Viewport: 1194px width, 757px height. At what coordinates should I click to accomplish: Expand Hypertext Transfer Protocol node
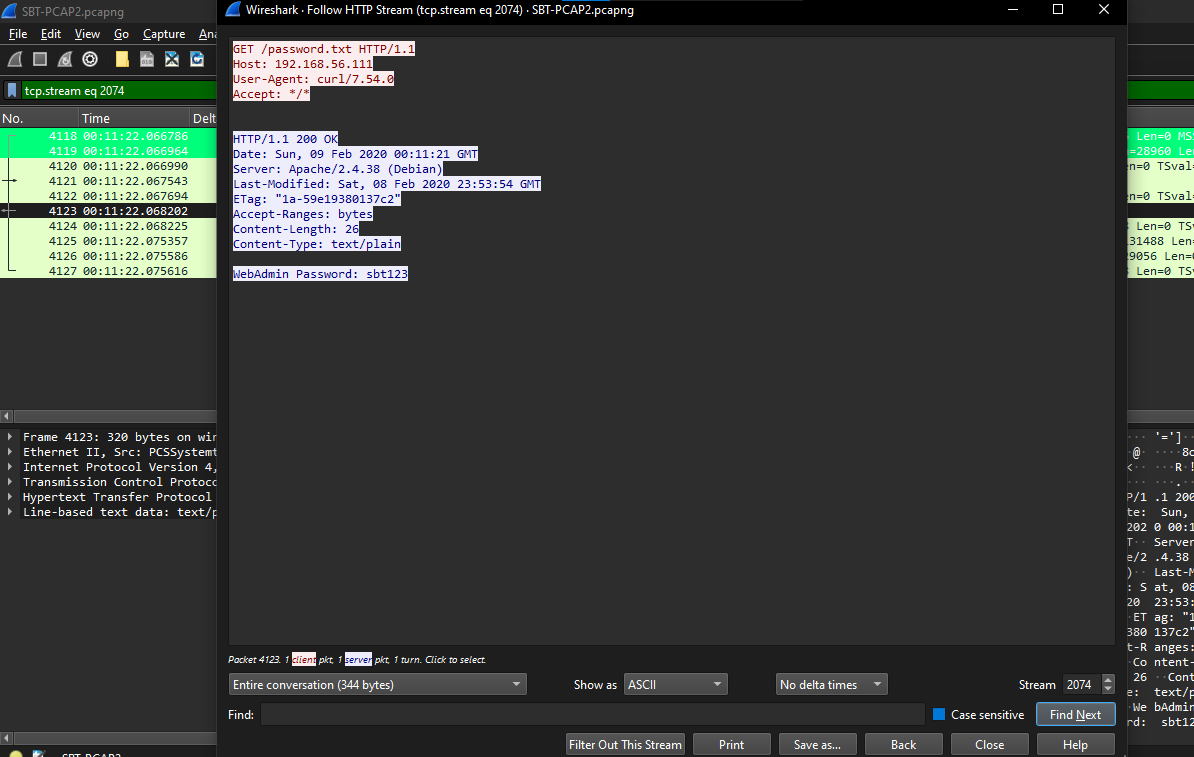[x=10, y=497]
